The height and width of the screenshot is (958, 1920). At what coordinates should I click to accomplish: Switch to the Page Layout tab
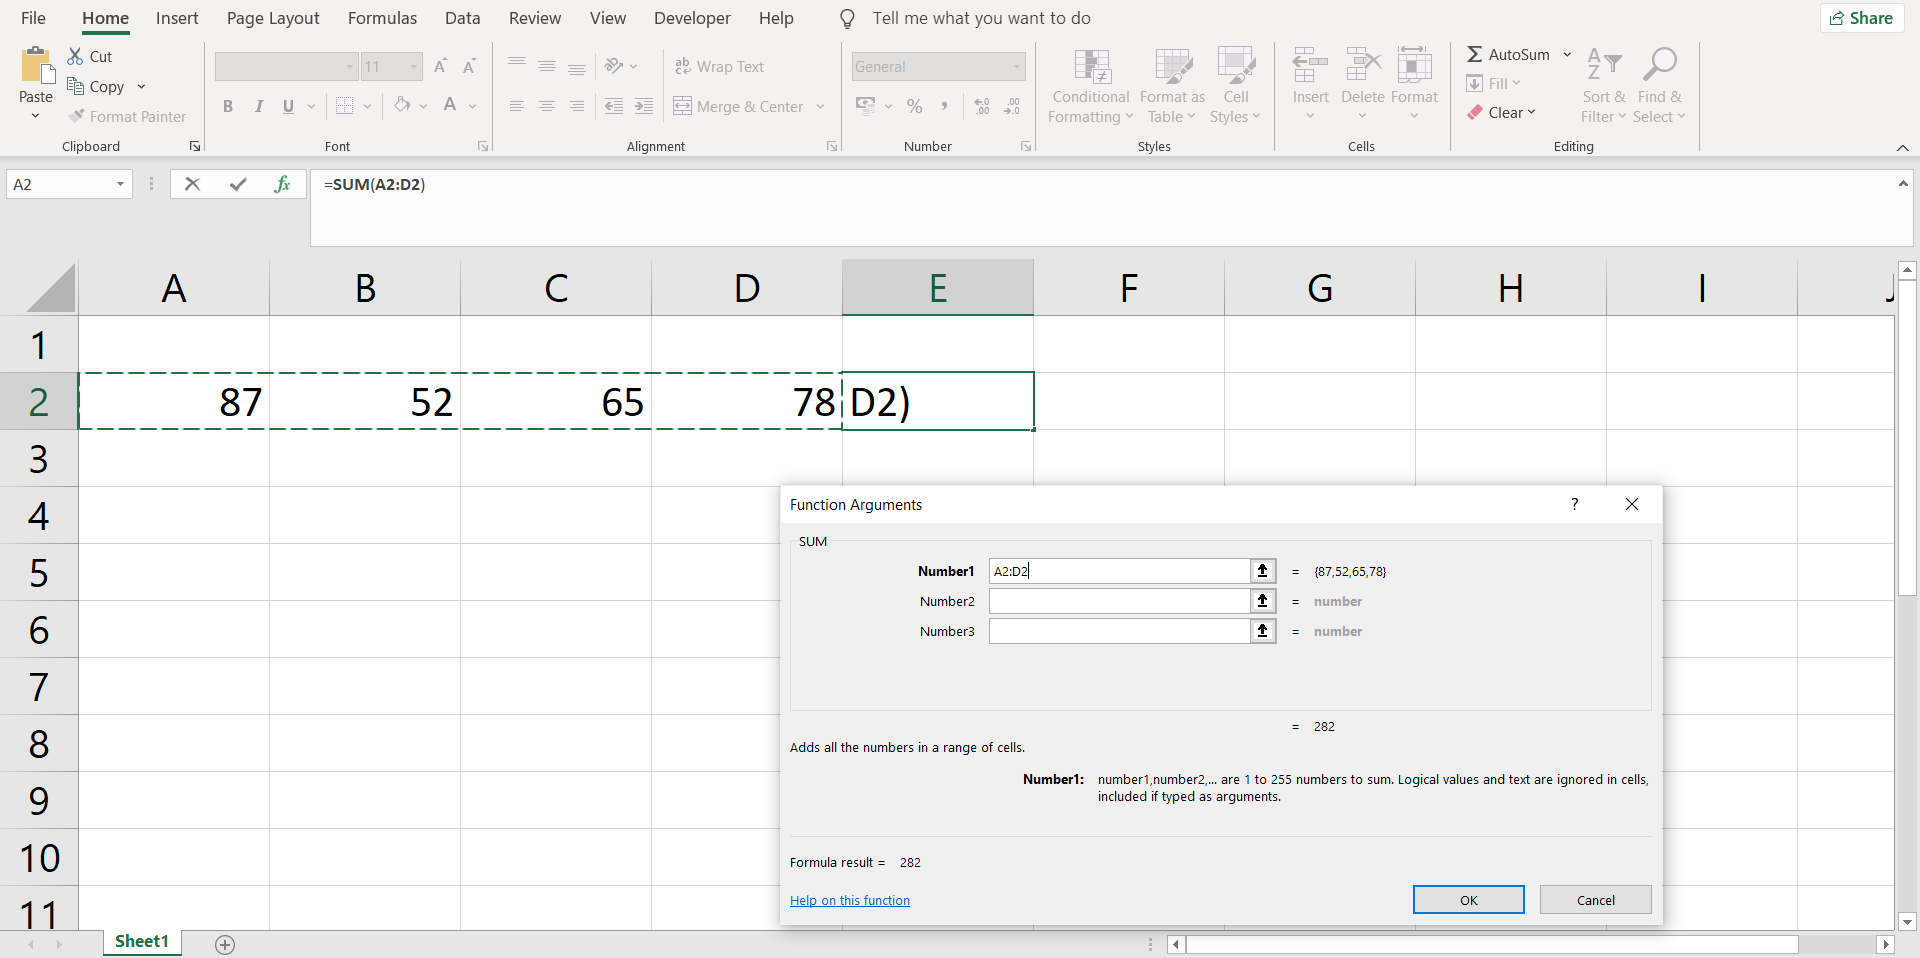click(x=273, y=18)
